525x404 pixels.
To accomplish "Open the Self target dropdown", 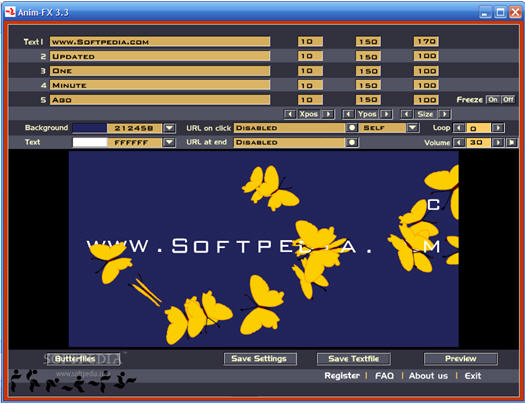I will (413, 128).
